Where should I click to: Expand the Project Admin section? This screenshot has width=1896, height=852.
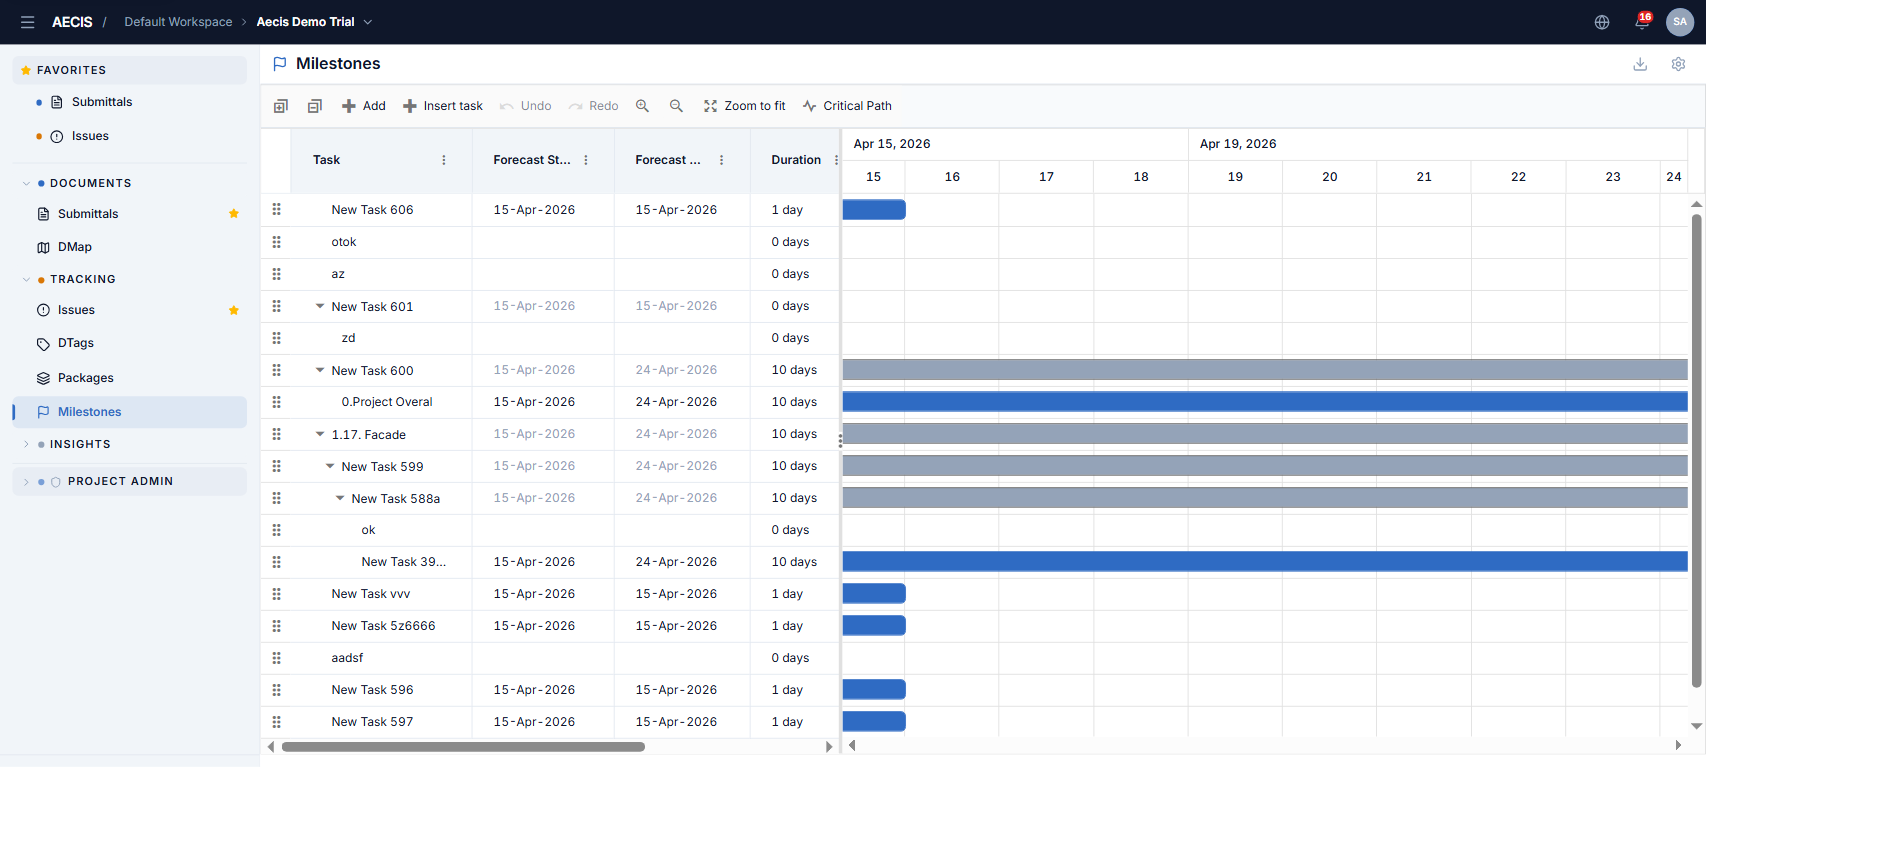[x=26, y=481]
